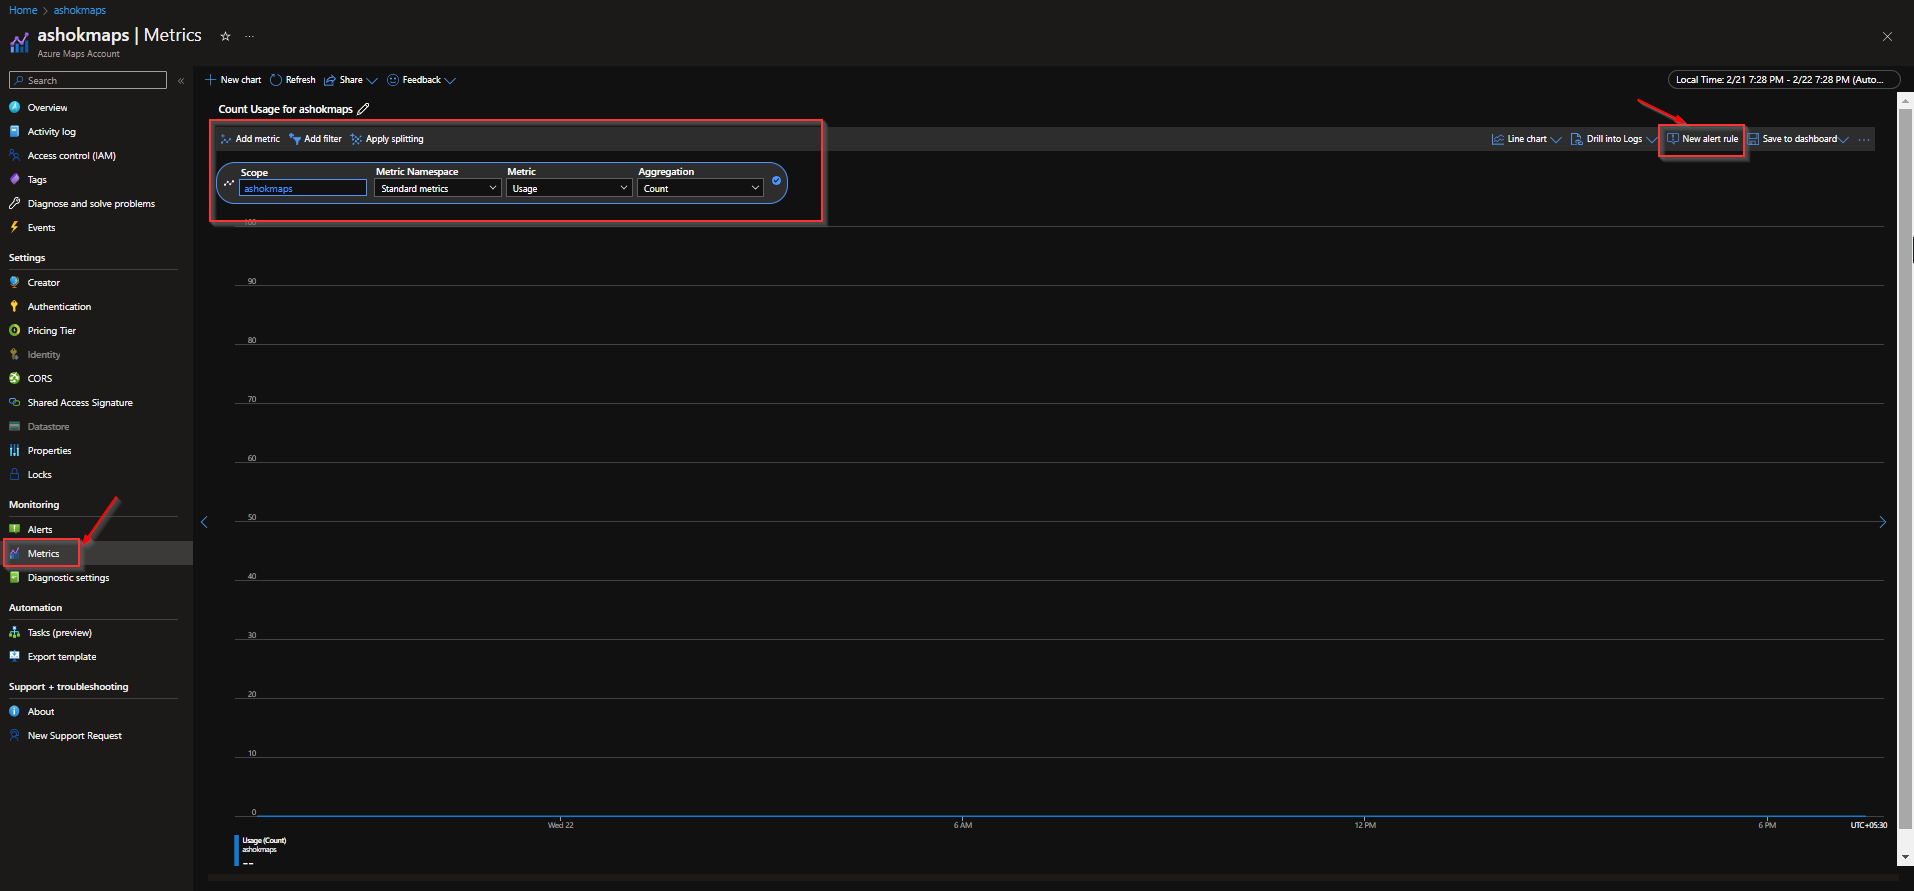Click the Home breadcrumb link
Viewport: 1914px width, 891px height.
point(23,10)
